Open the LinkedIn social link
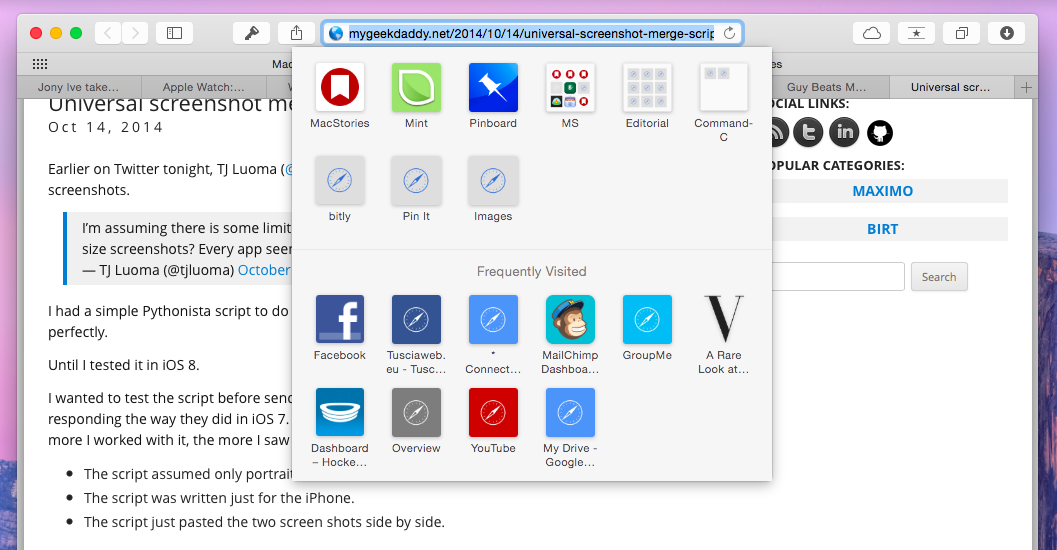 tap(844, 132)
